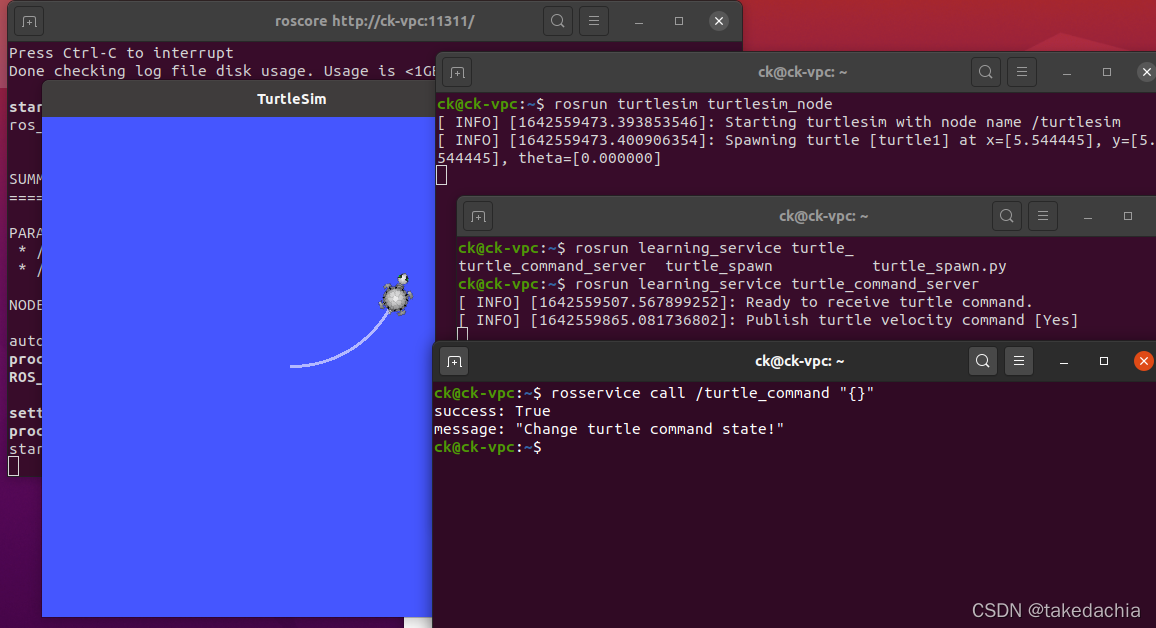Open hamburger menu in roscore terminal
Screen dimensions: 1156x628
pos(594,21)
